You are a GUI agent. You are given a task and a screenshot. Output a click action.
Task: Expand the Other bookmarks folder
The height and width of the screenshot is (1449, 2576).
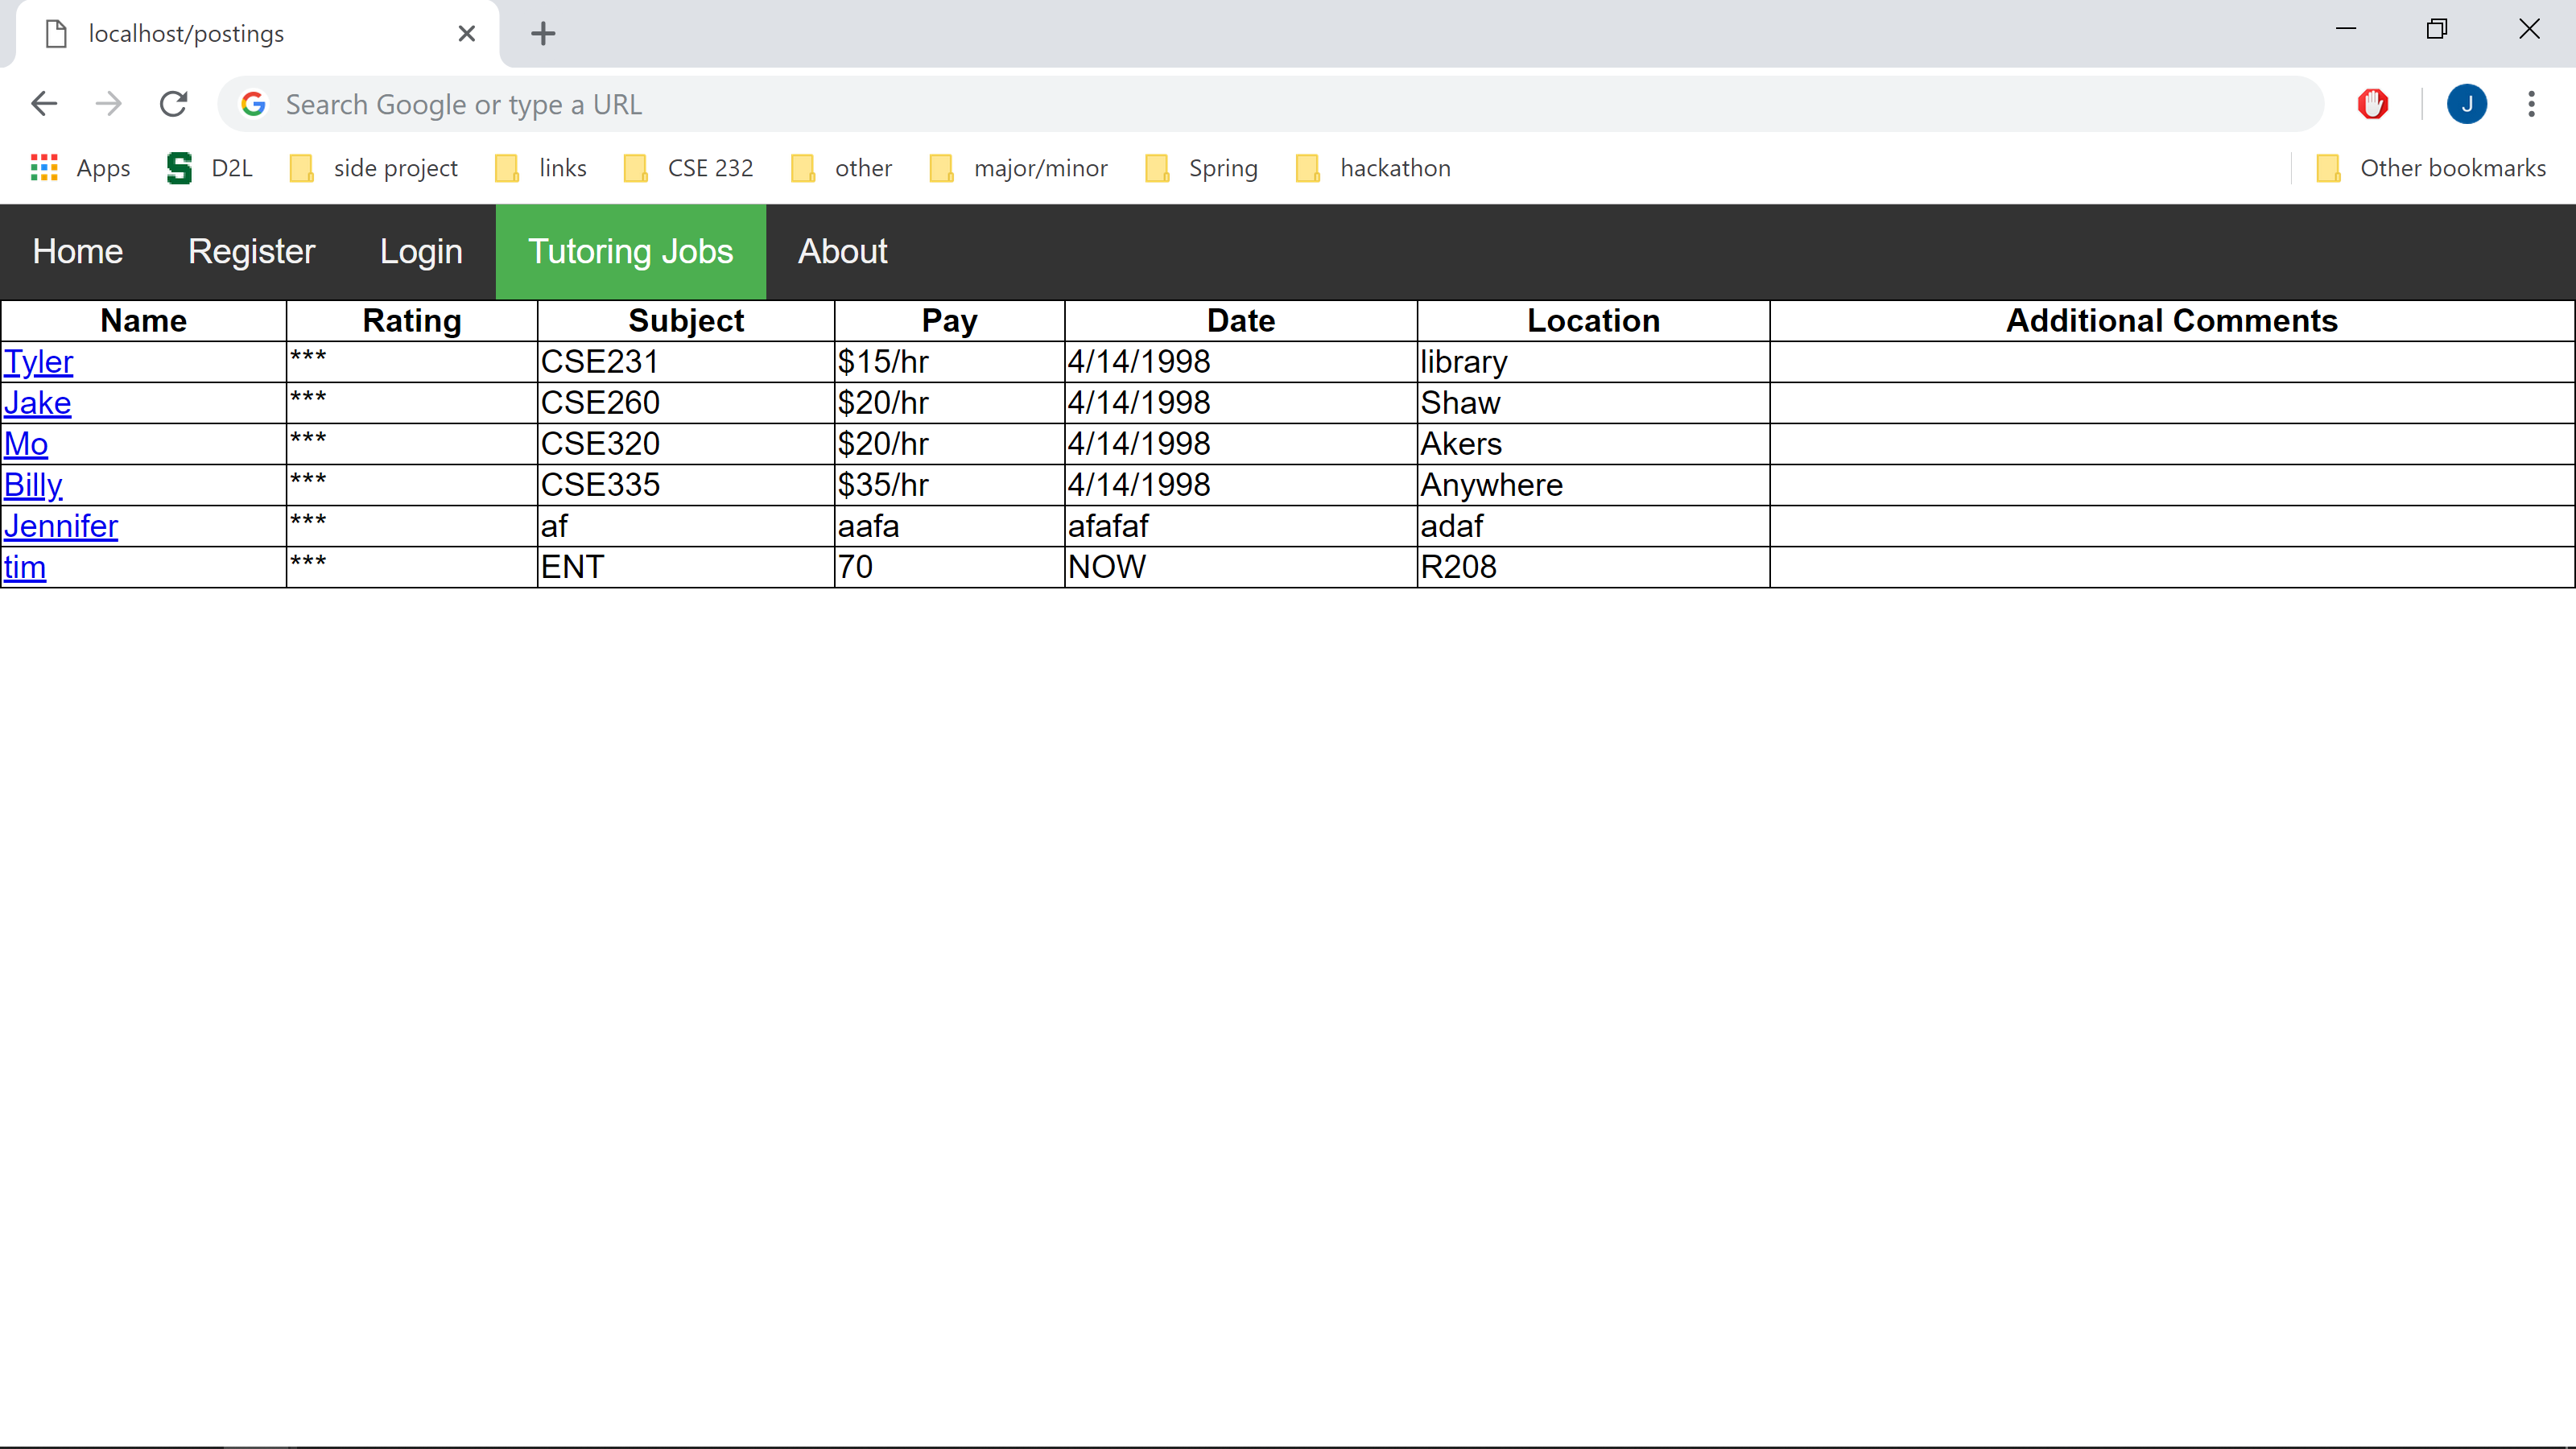click(2432, 168)
